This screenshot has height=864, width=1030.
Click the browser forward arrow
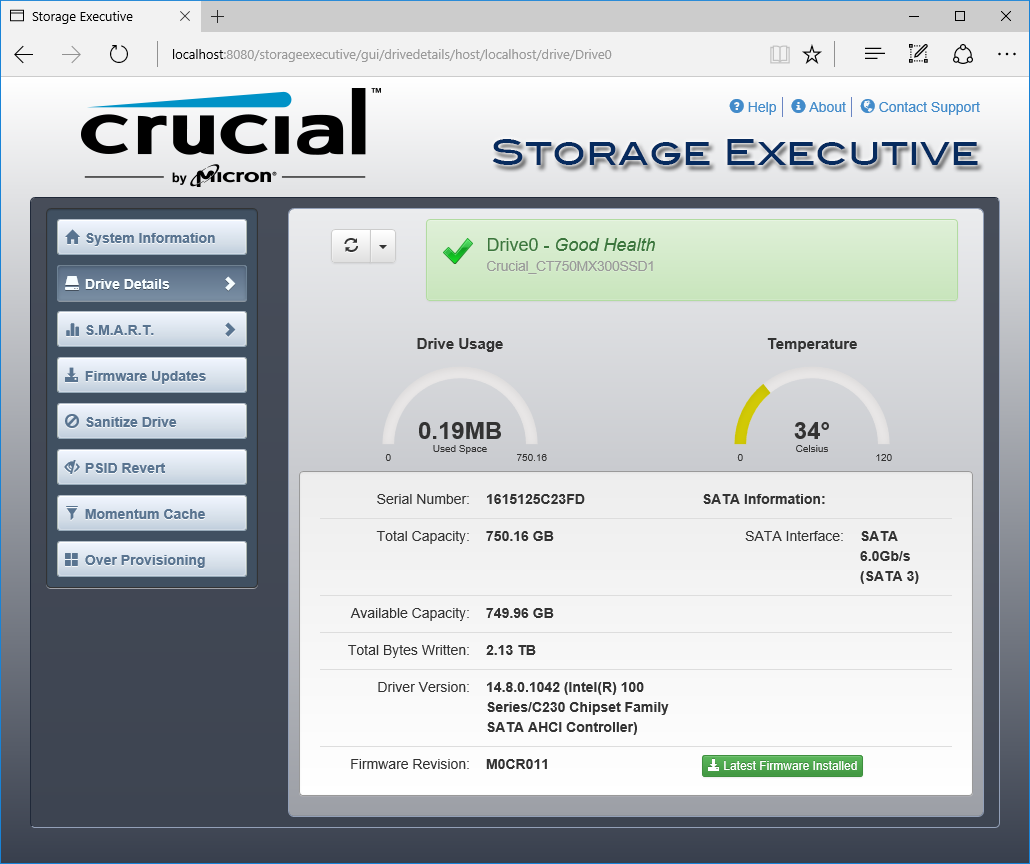(71, 55)
